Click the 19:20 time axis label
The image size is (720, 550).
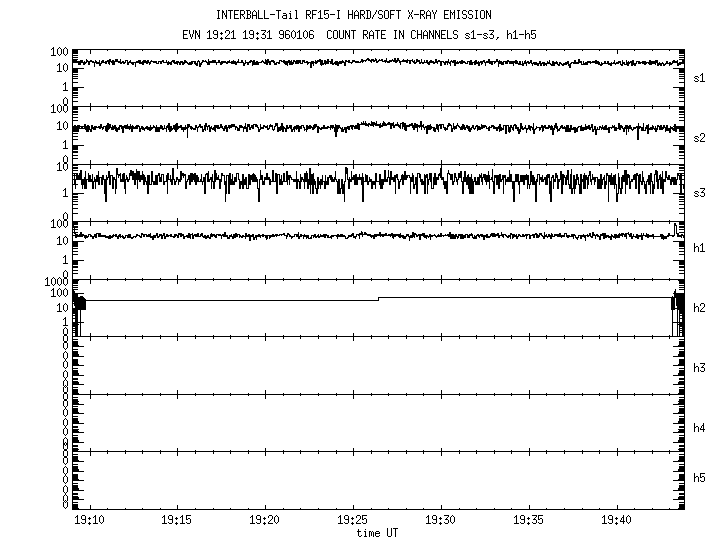264,520
